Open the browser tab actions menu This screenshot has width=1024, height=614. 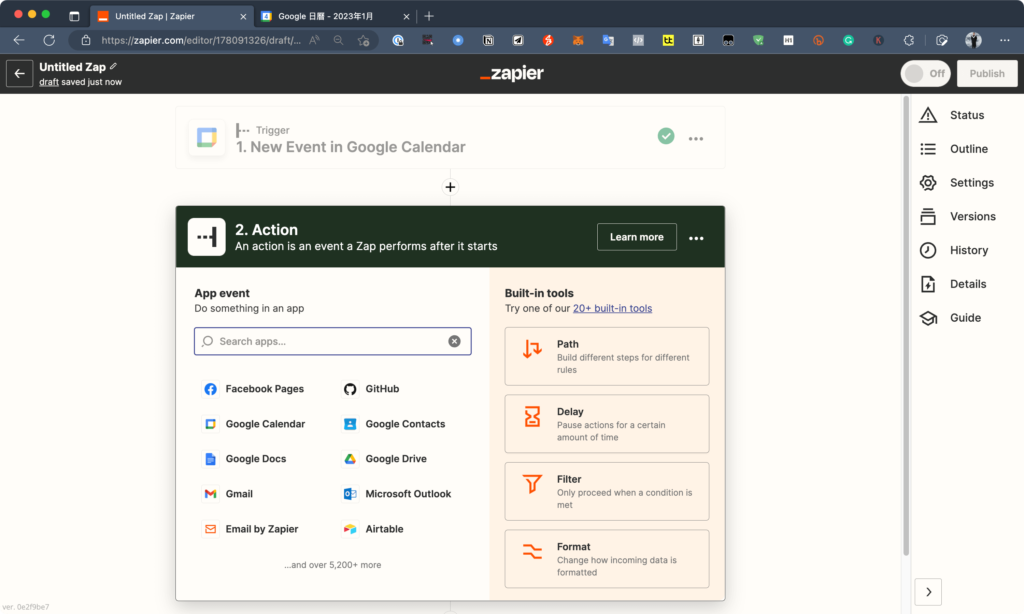pos(74,16)
